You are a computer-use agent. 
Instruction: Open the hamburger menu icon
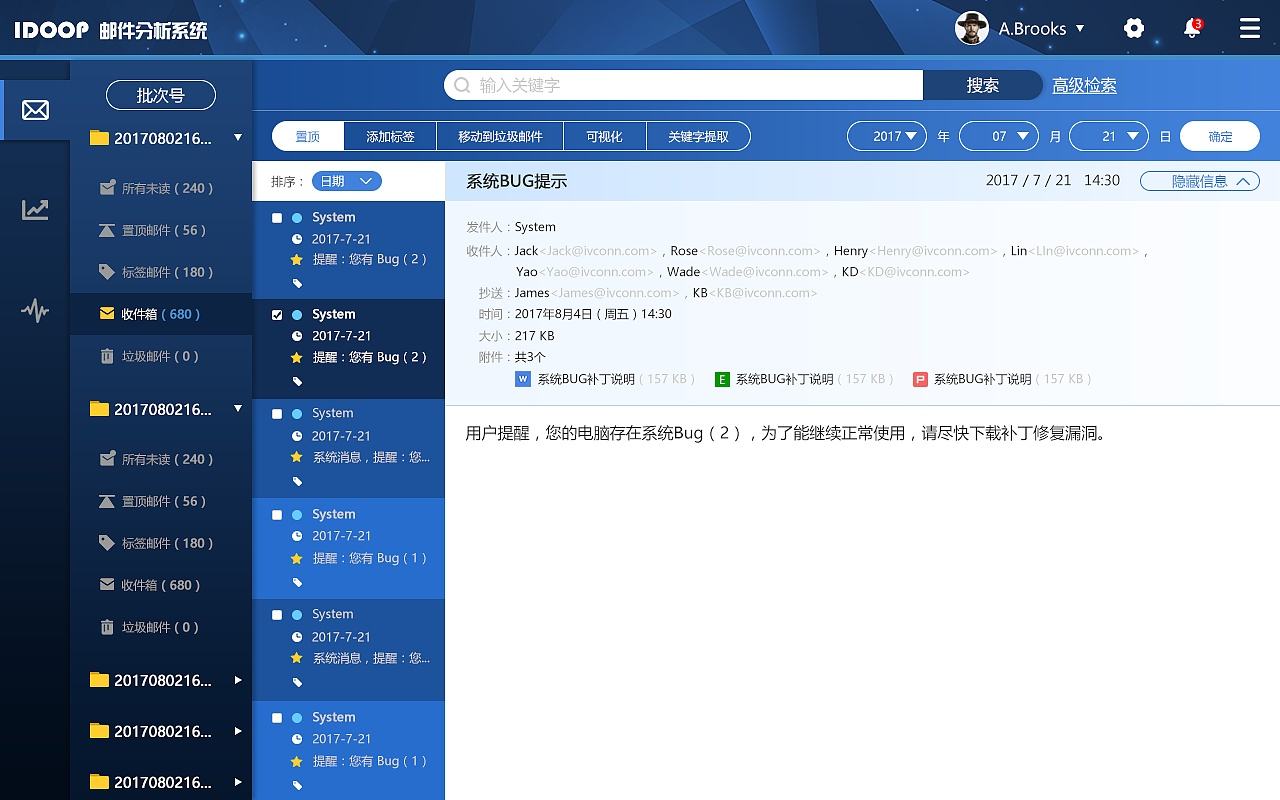coord(1250,28)
